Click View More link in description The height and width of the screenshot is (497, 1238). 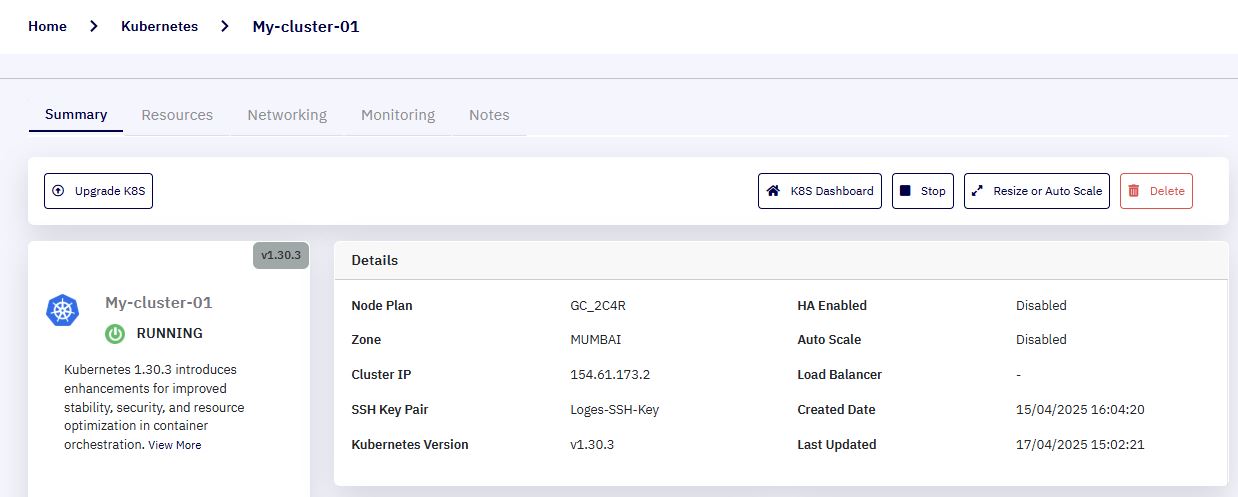[x=175, y=445]
